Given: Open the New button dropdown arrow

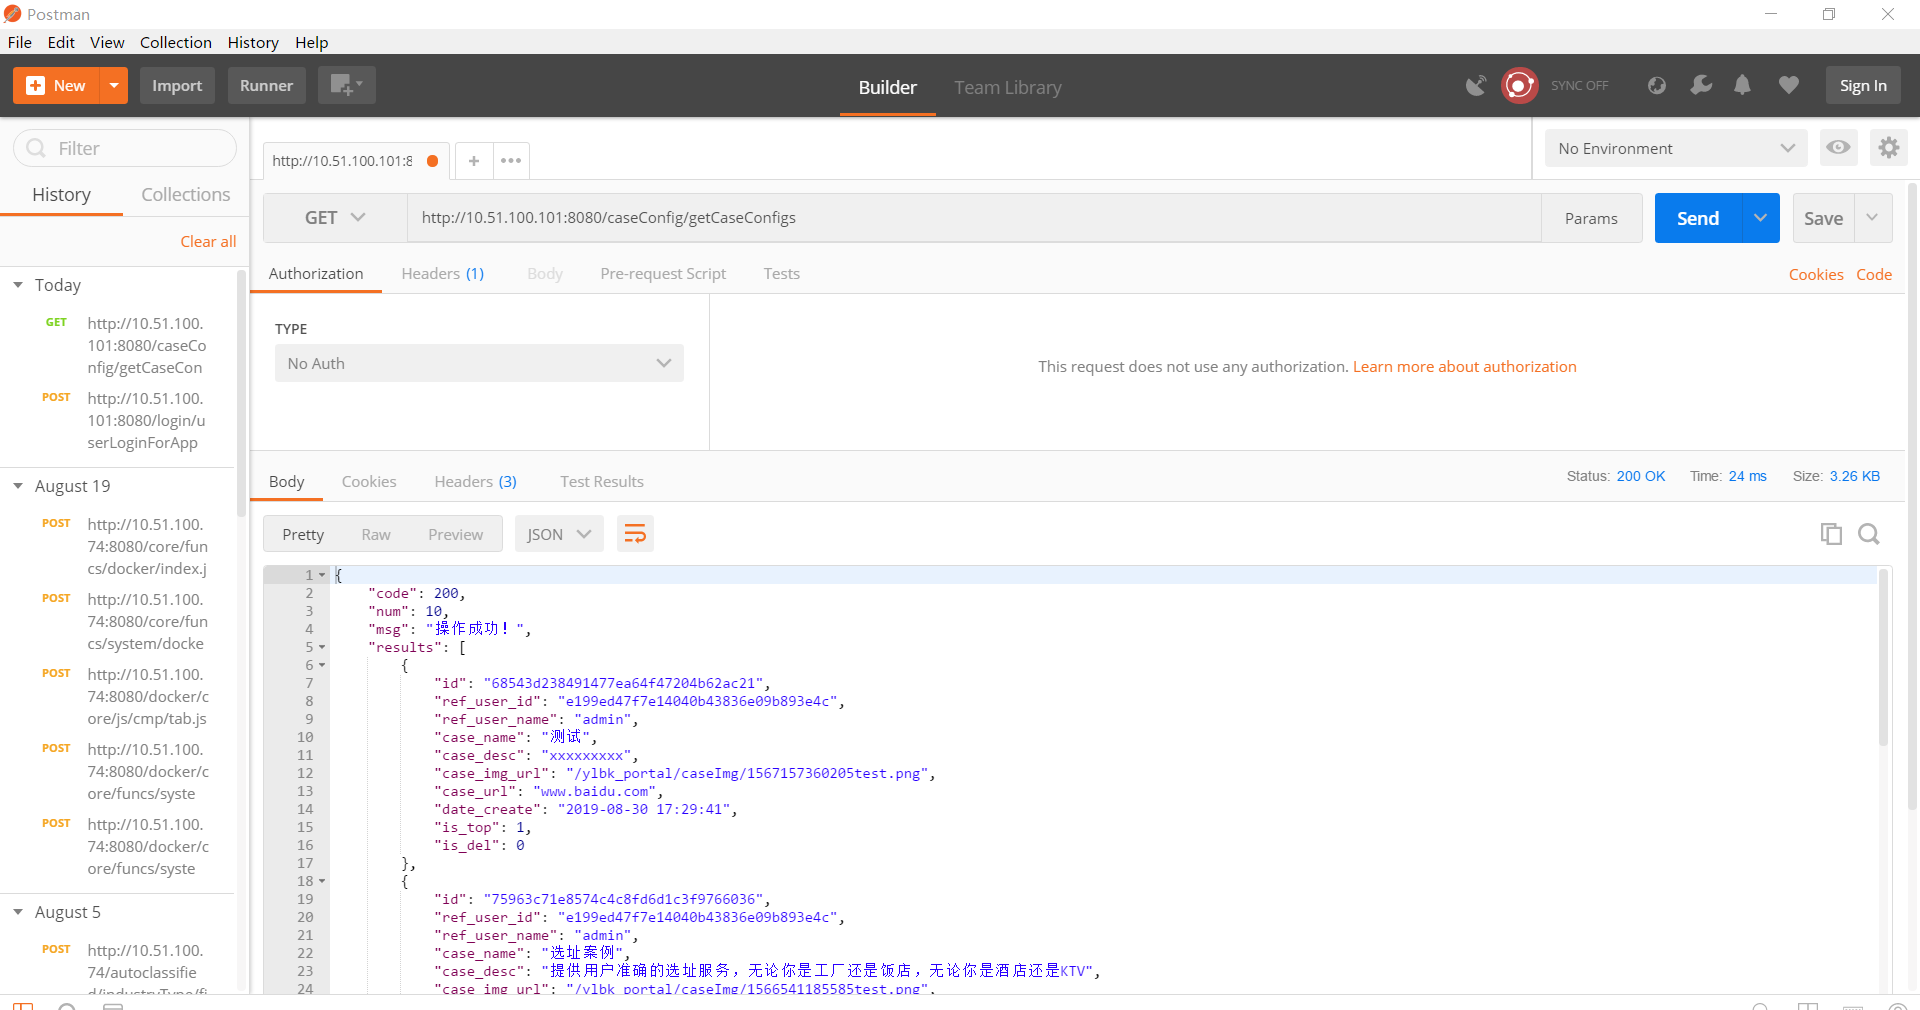Looking at the screenshot, I should (x=114, y=86).
